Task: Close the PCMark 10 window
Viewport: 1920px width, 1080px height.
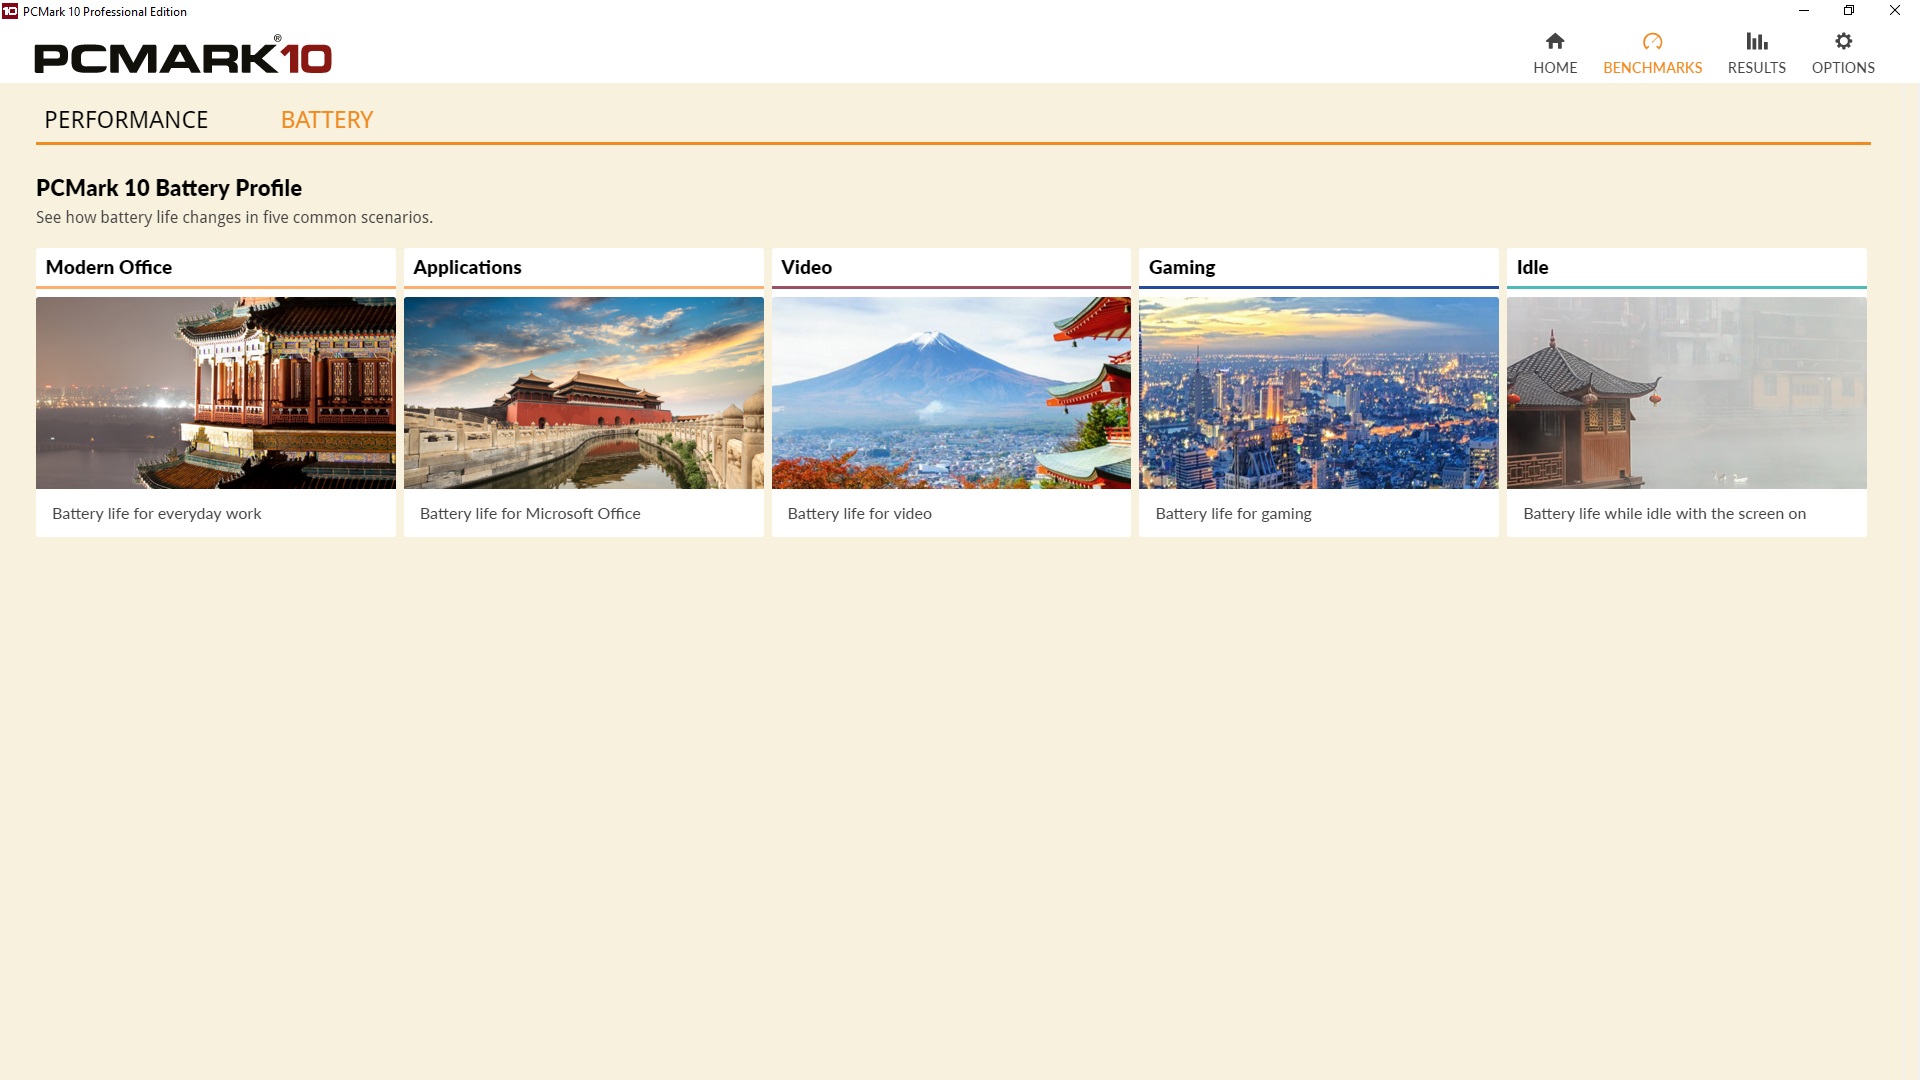Action: click(1895, 11)
